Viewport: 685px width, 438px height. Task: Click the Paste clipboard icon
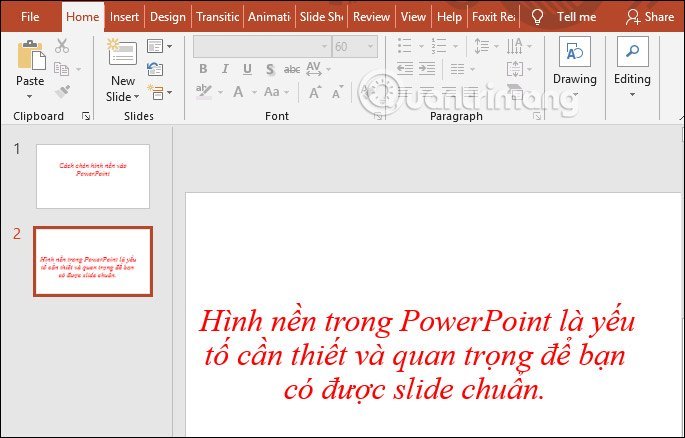coord(31,55)
